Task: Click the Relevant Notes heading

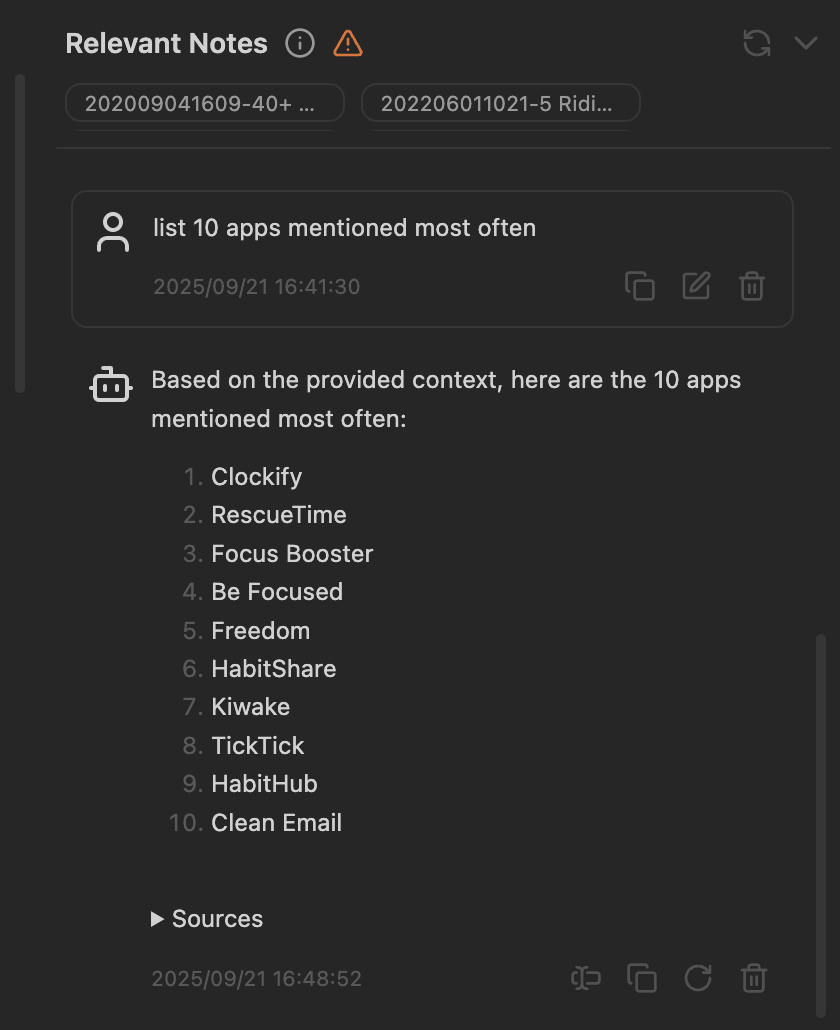Action: click(x=167, y=44)
